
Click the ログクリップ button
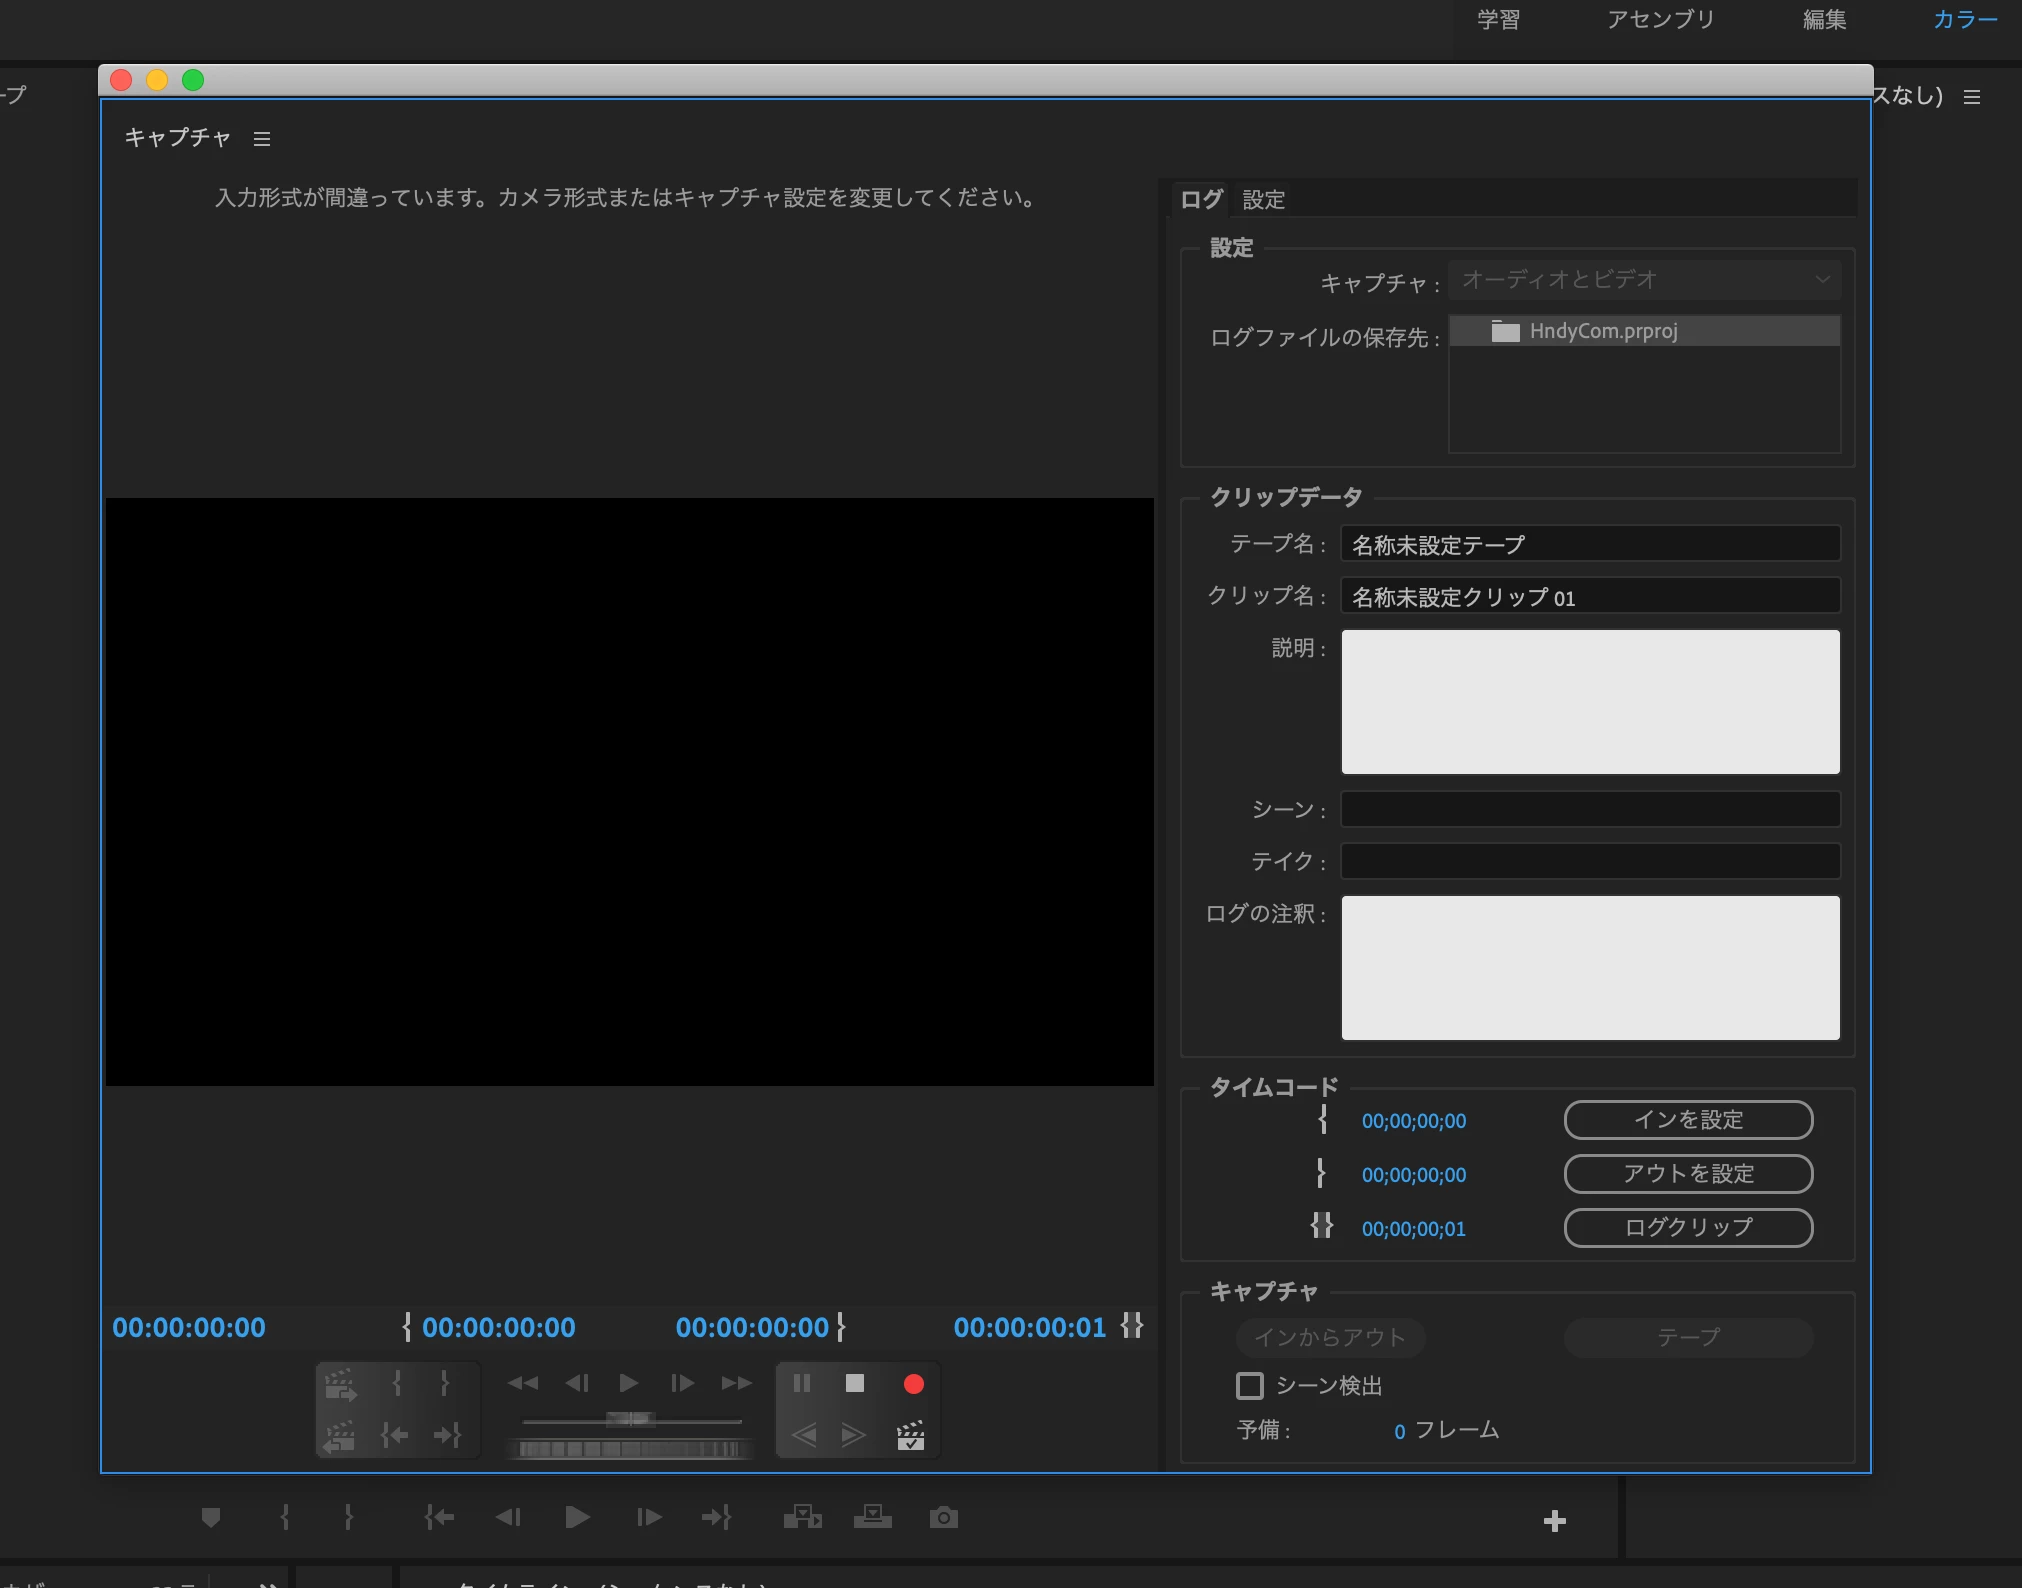[1687, 1228]
